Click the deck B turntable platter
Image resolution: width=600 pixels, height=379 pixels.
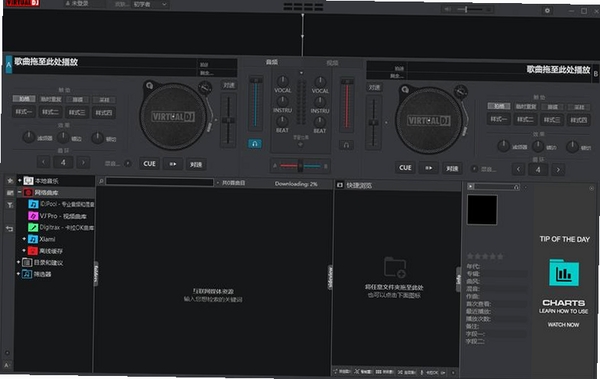coord(429,121)
